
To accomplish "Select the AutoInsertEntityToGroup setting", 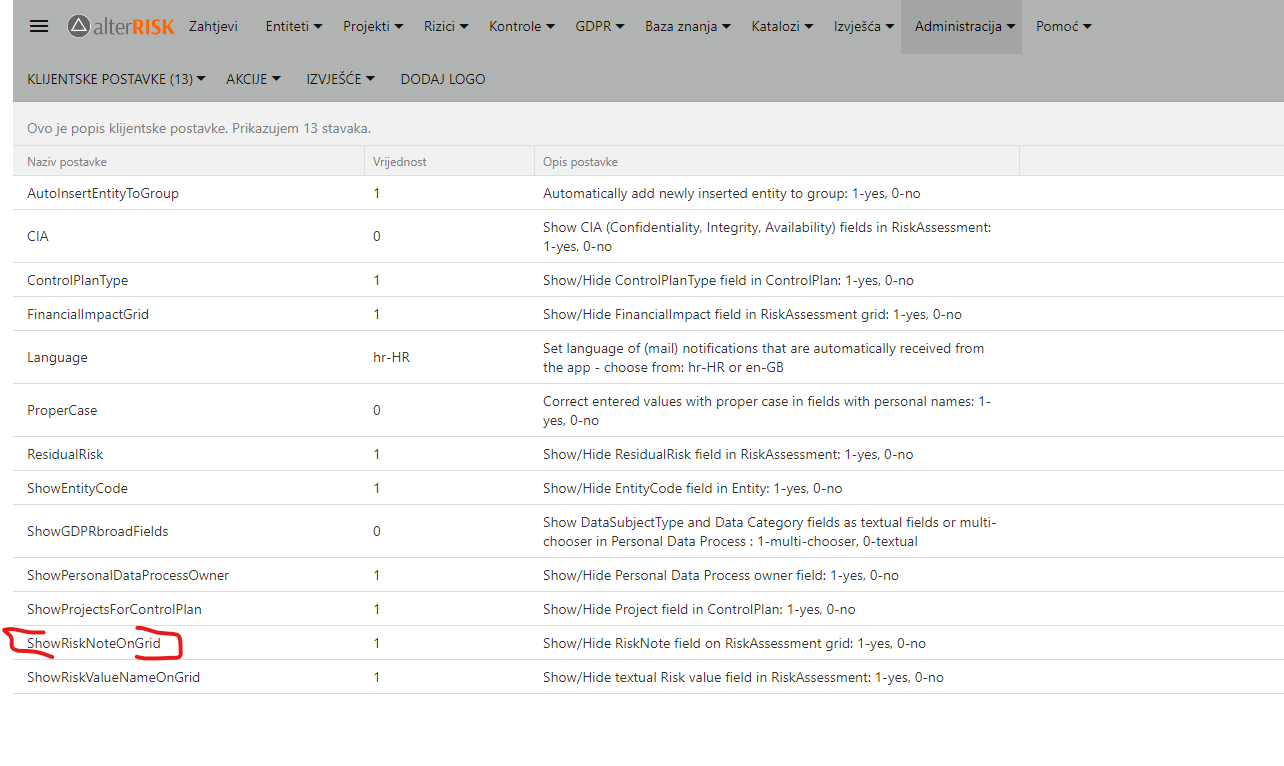I will (103, 193).
